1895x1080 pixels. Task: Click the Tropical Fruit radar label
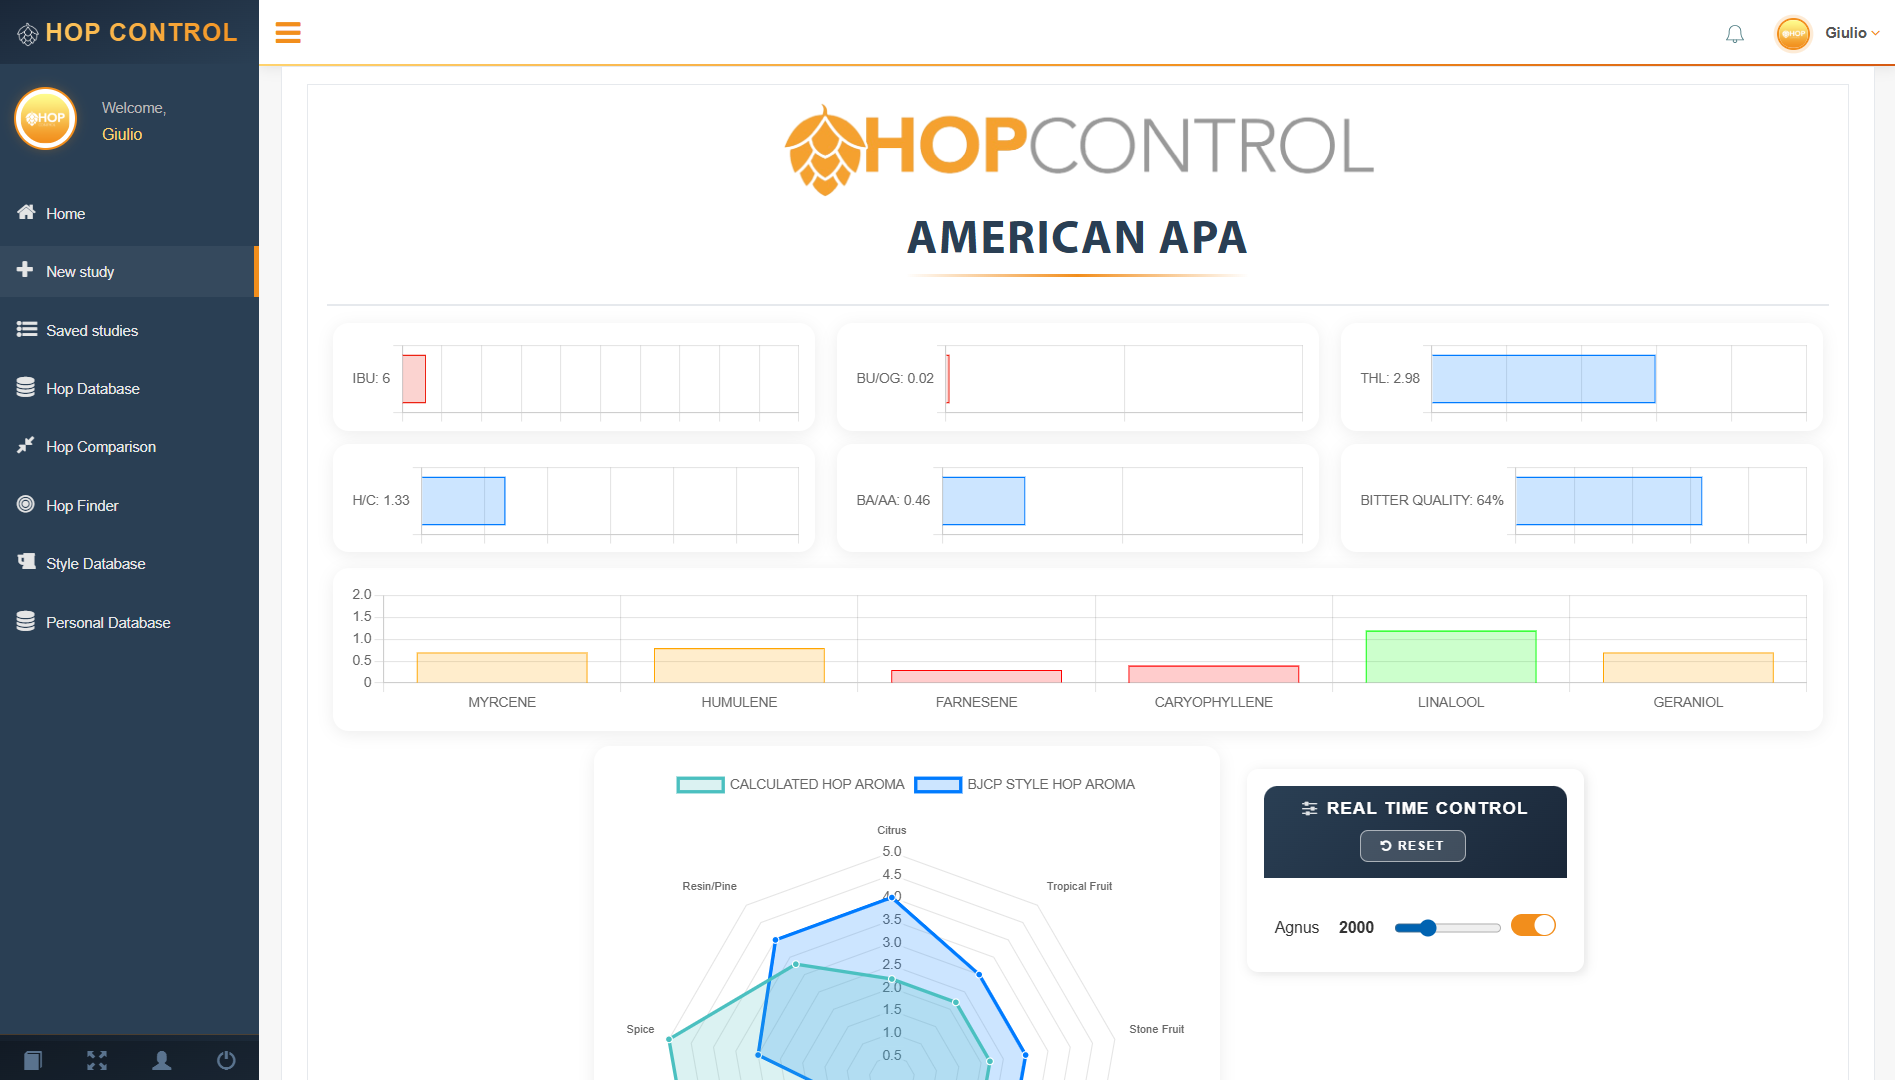point(1079,886)
